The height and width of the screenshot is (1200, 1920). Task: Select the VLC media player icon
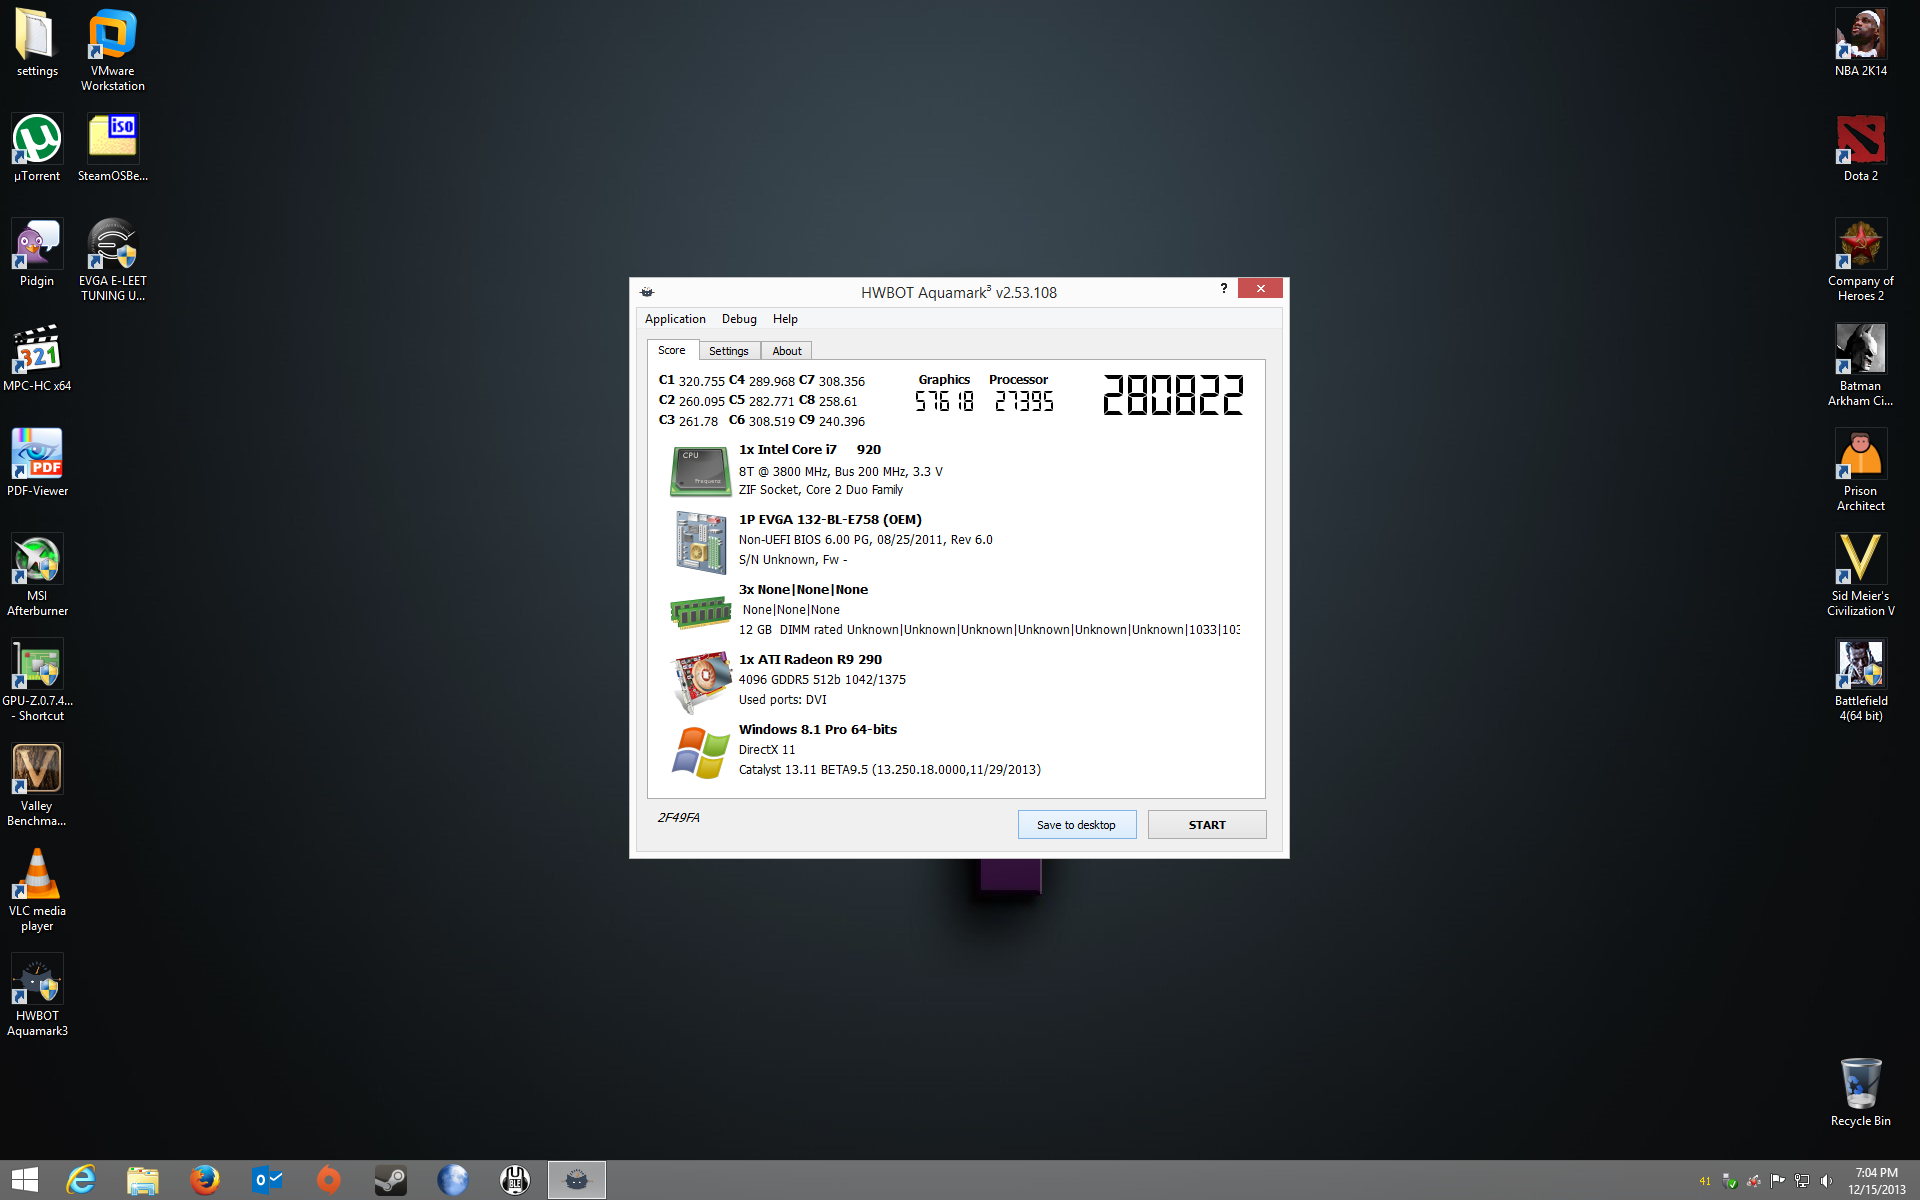(x=37, y=890)
